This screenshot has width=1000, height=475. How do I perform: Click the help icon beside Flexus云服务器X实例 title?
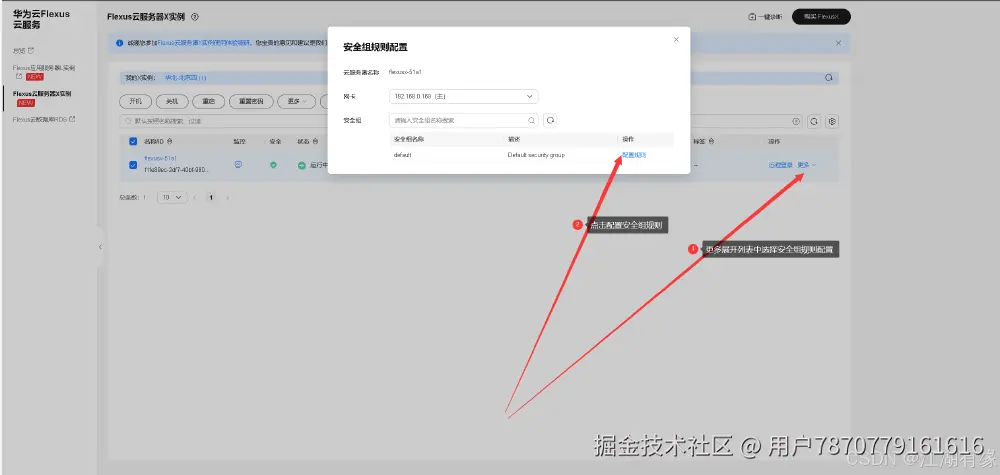195,17
